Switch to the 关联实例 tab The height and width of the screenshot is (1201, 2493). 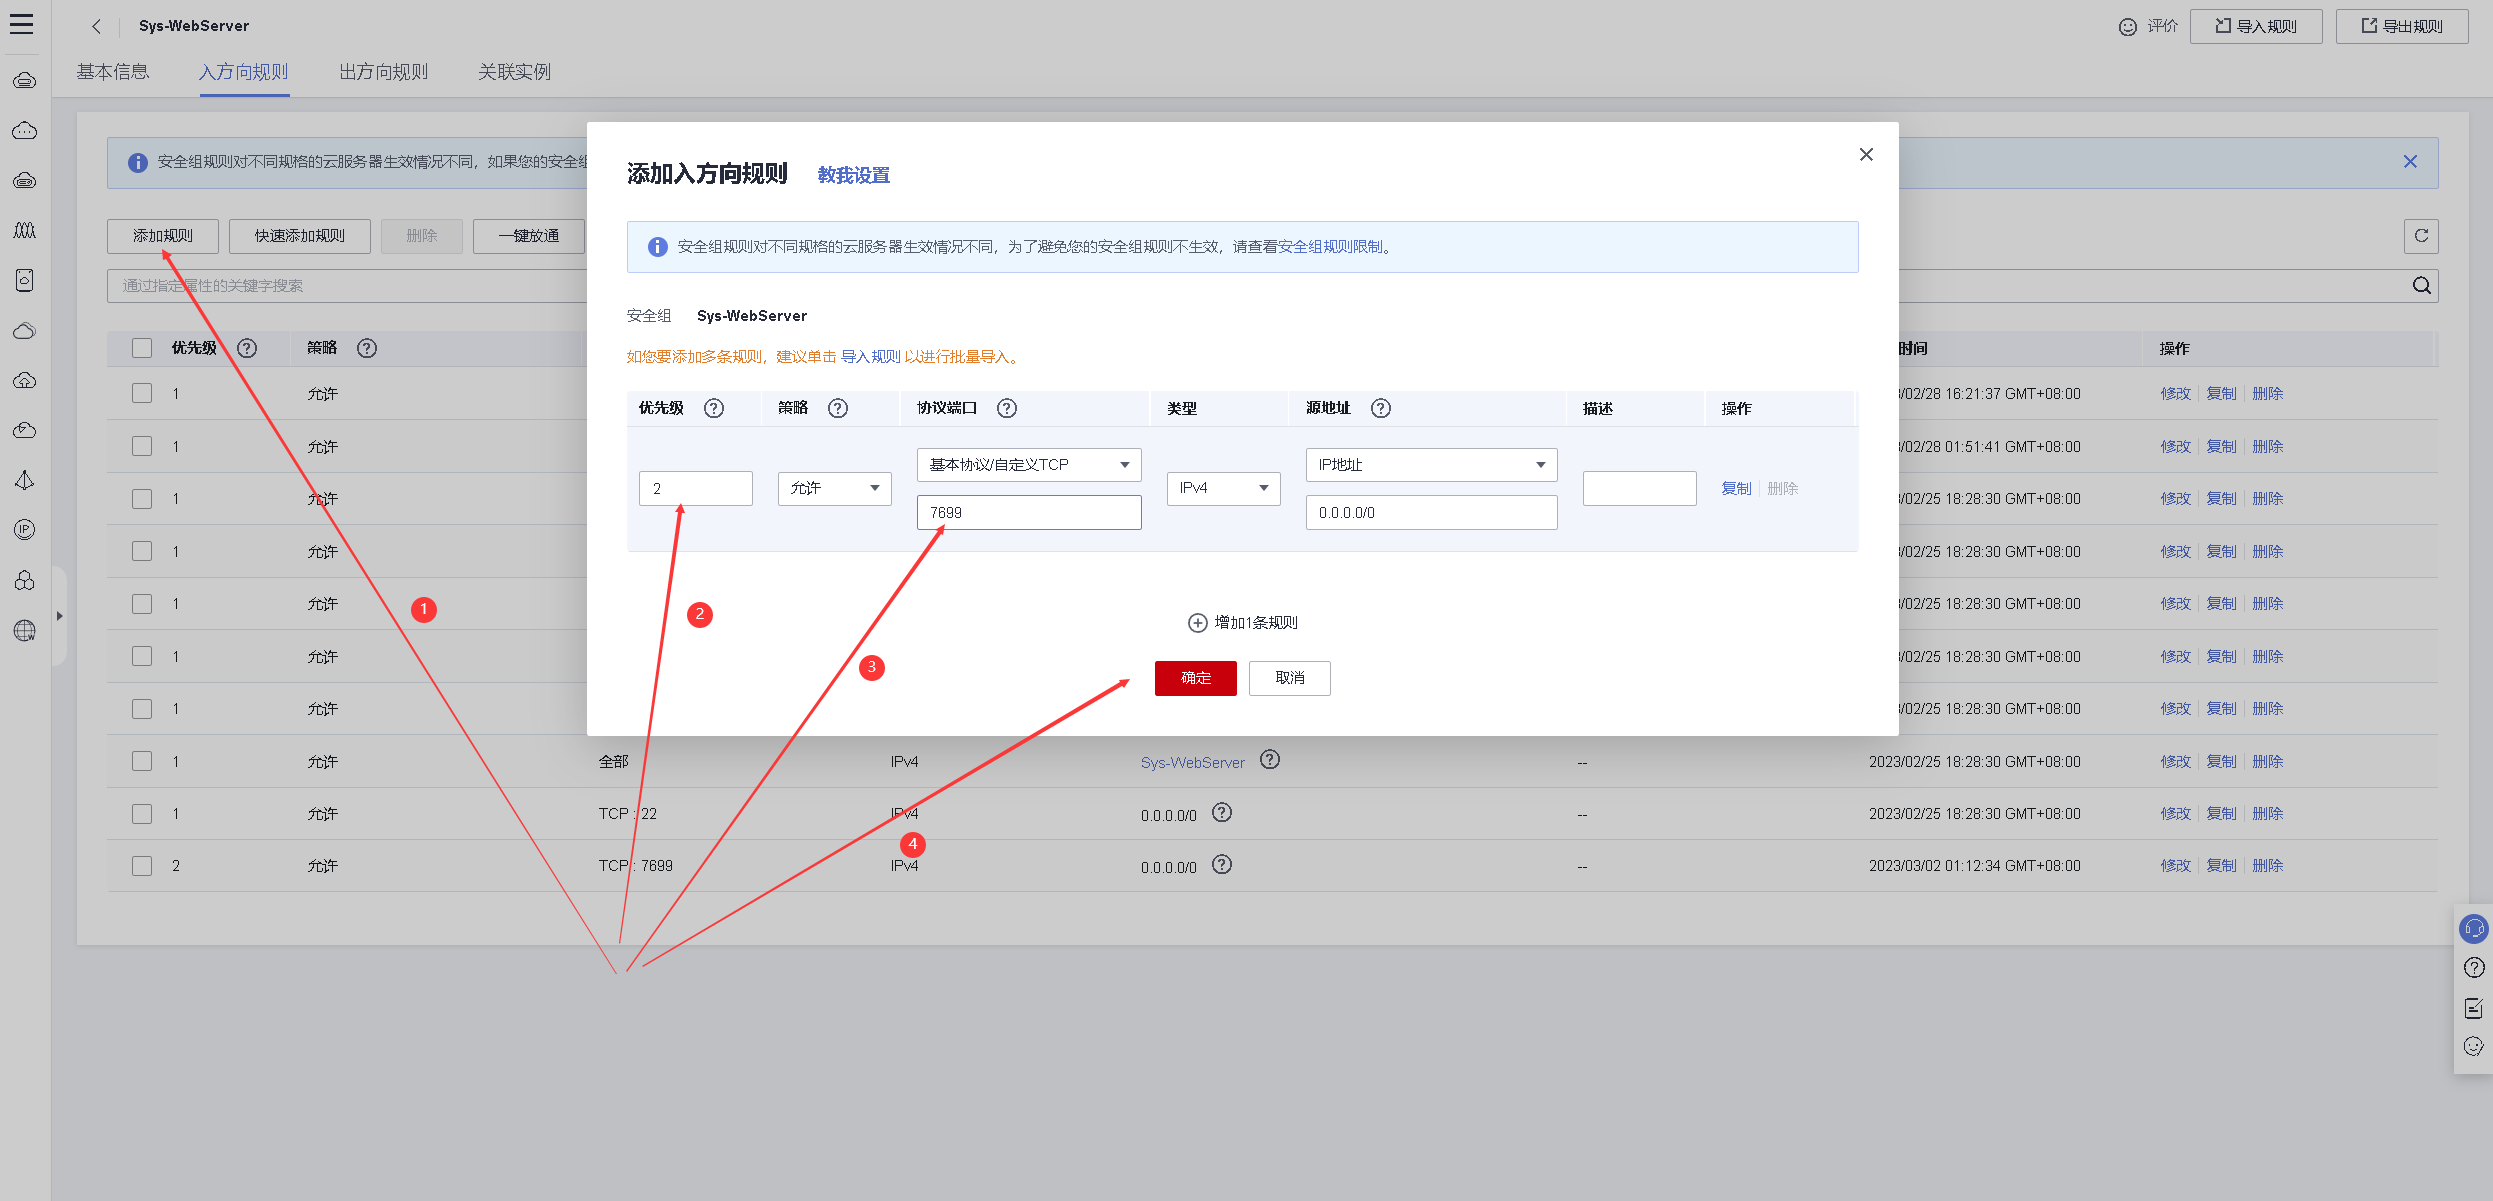coord(514,72)
